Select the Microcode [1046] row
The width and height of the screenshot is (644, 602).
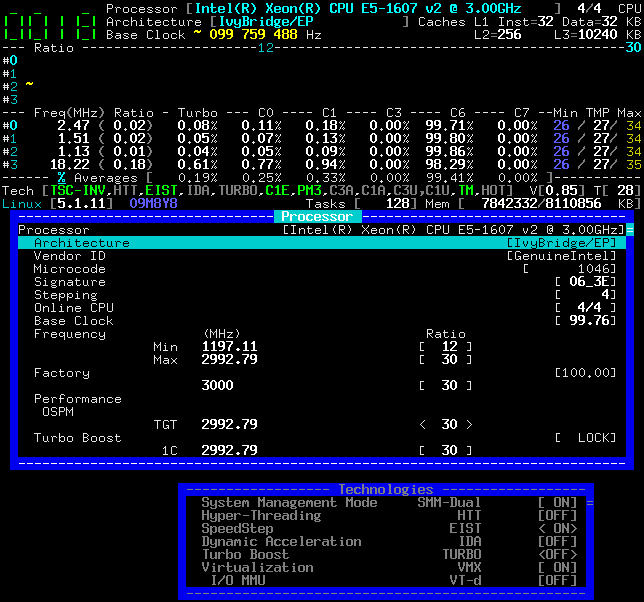(322, 269)
